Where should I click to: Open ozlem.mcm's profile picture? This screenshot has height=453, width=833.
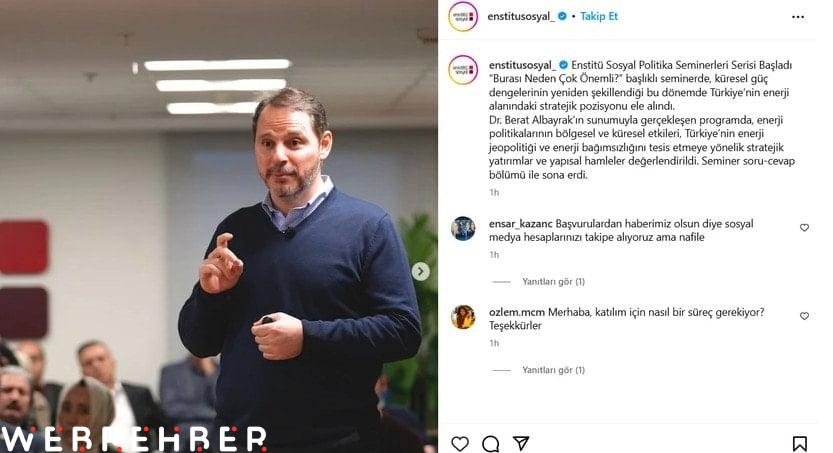click(x=463, y=317)
